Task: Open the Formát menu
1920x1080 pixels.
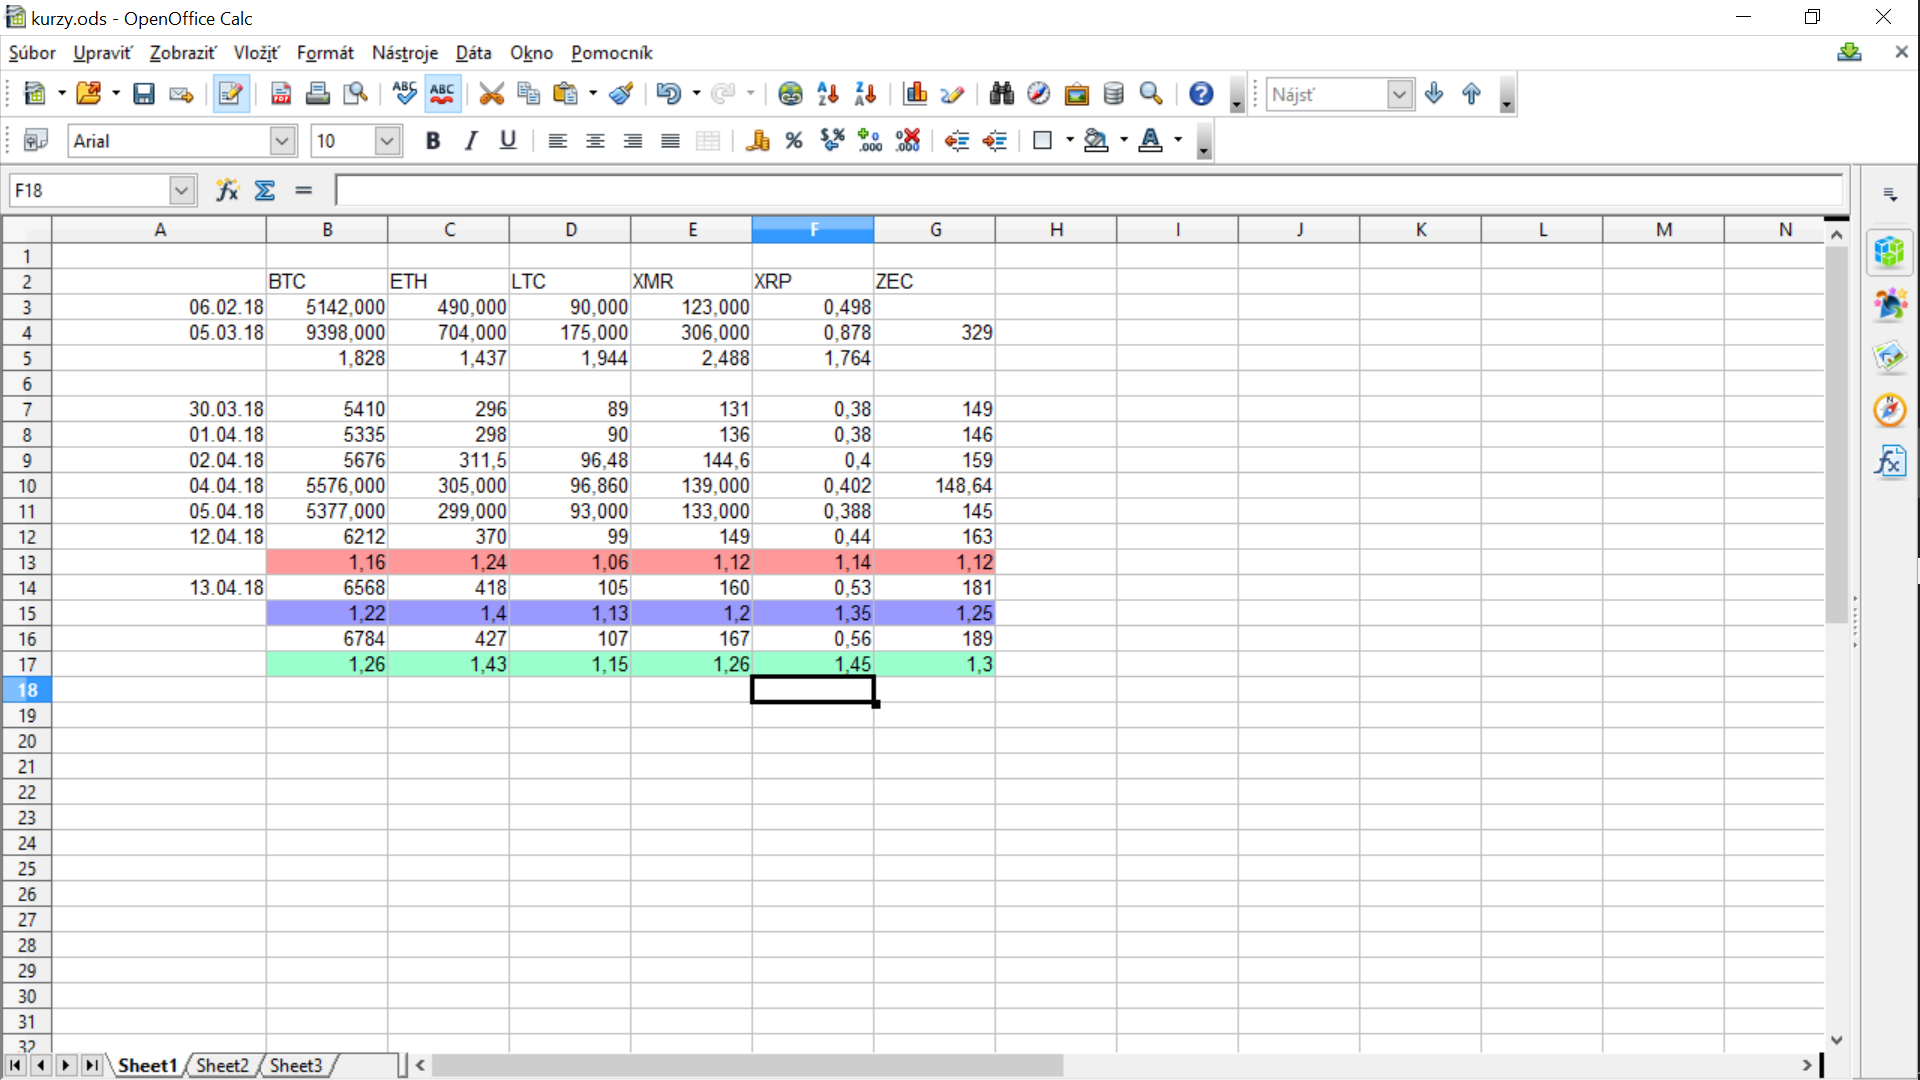Action: [325, 53]
